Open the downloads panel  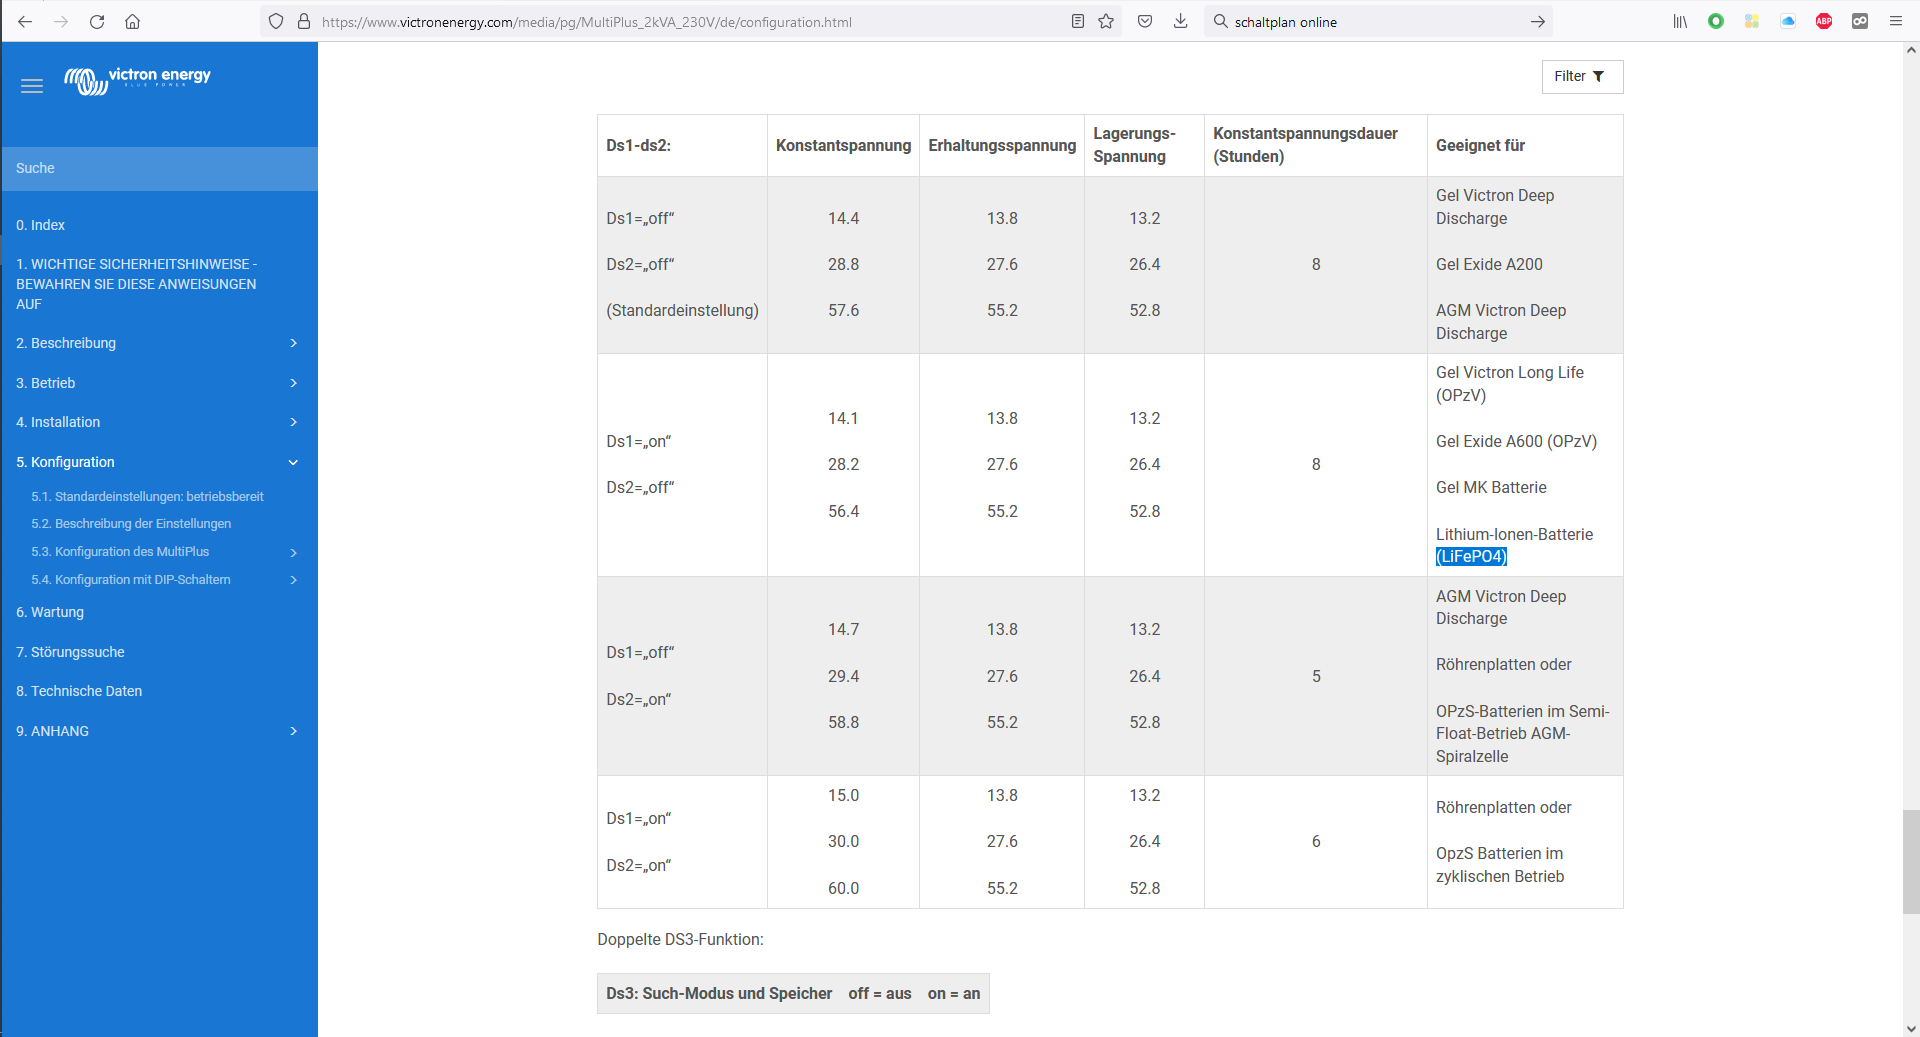coord(1180,21)
